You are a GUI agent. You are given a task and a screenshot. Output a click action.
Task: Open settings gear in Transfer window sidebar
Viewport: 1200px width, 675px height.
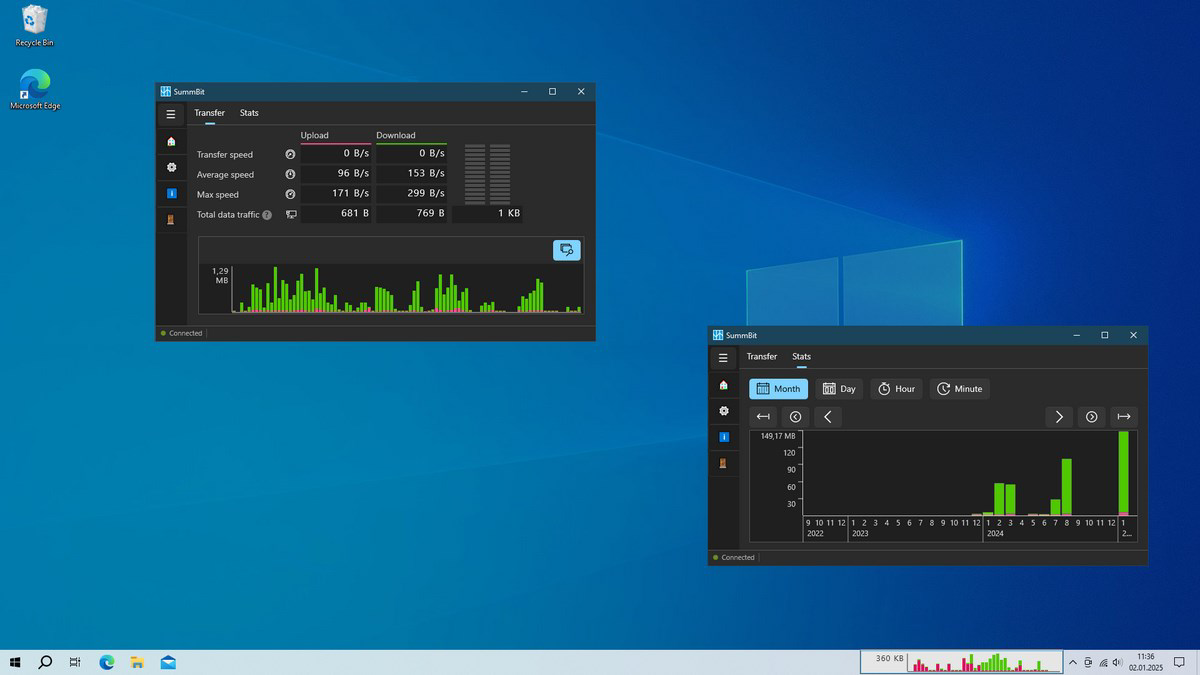click(171, 167)
